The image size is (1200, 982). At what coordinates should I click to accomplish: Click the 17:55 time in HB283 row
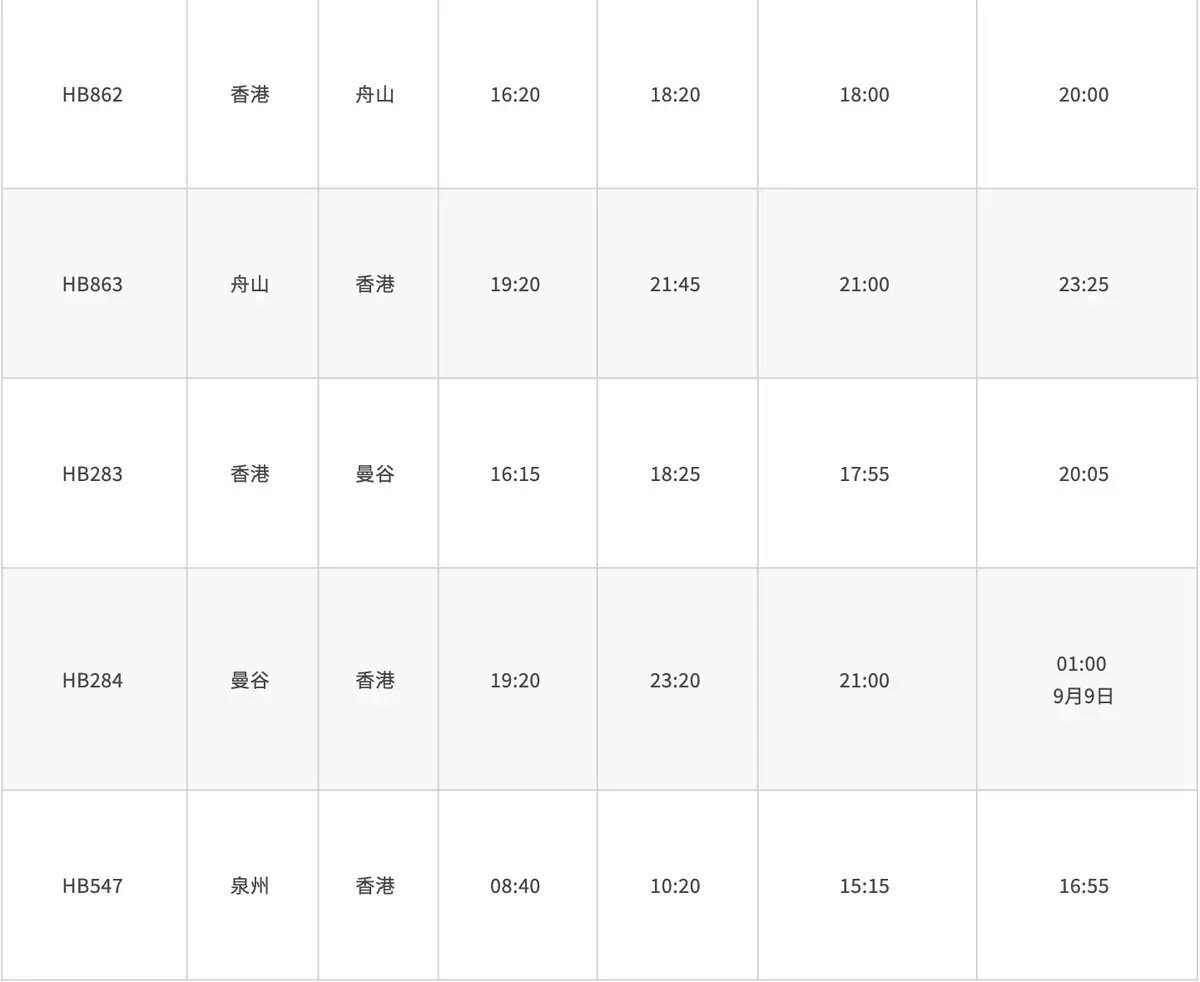[x=864, y=474]
